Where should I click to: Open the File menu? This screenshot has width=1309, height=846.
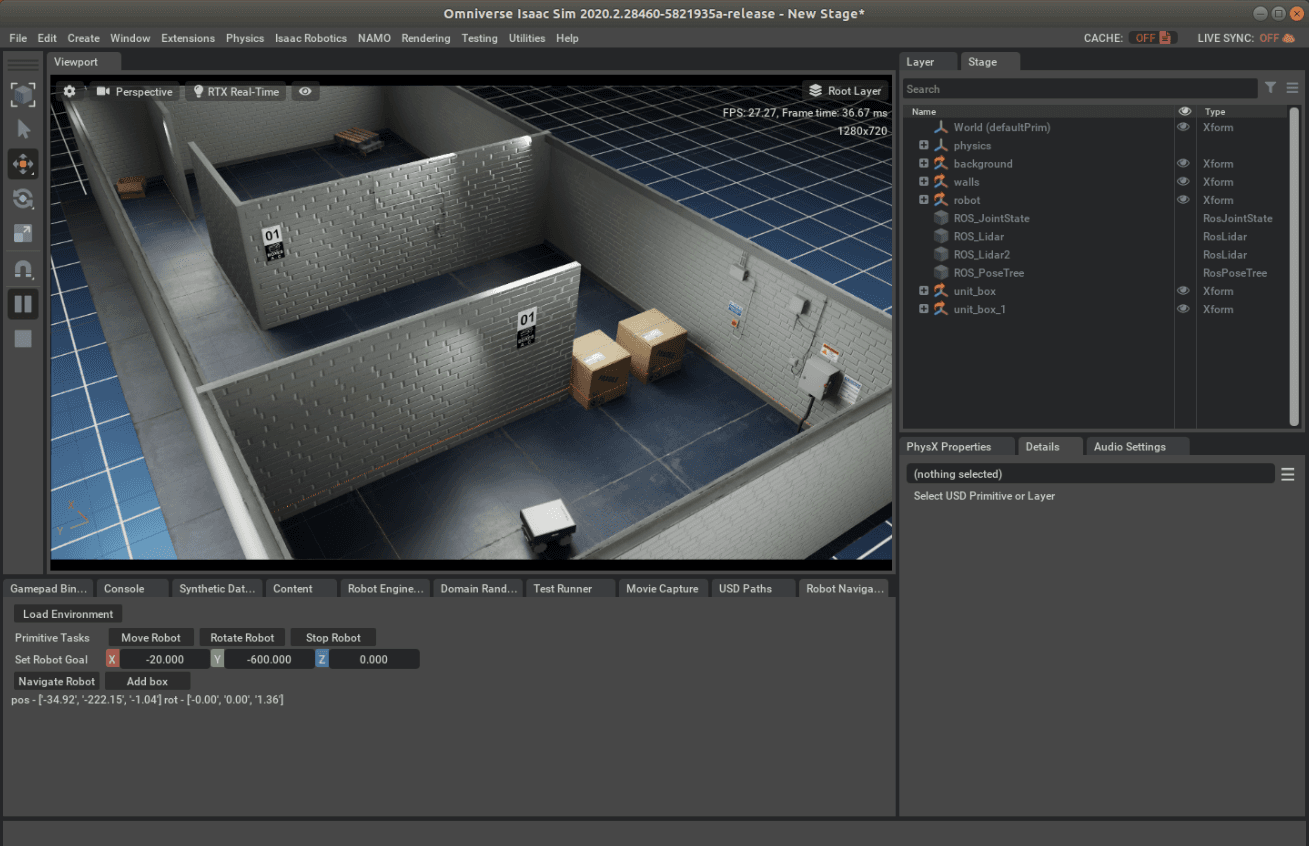point(18,38)
